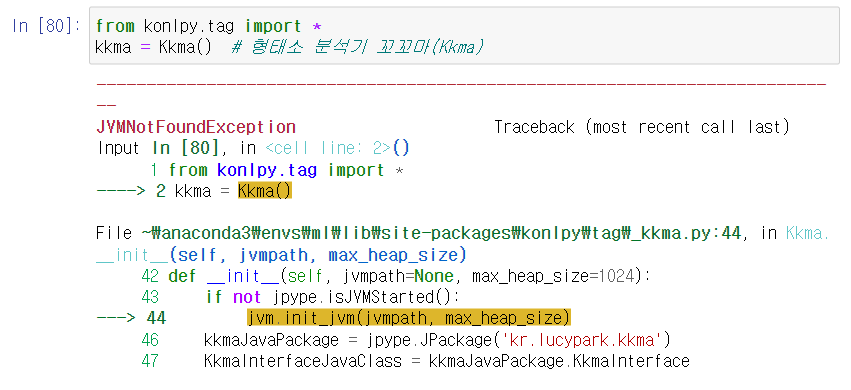Click the 'Input In [80], in <cell line: 2>()' line
Viewport: 851px width, 390px height.
click(253, 148)
